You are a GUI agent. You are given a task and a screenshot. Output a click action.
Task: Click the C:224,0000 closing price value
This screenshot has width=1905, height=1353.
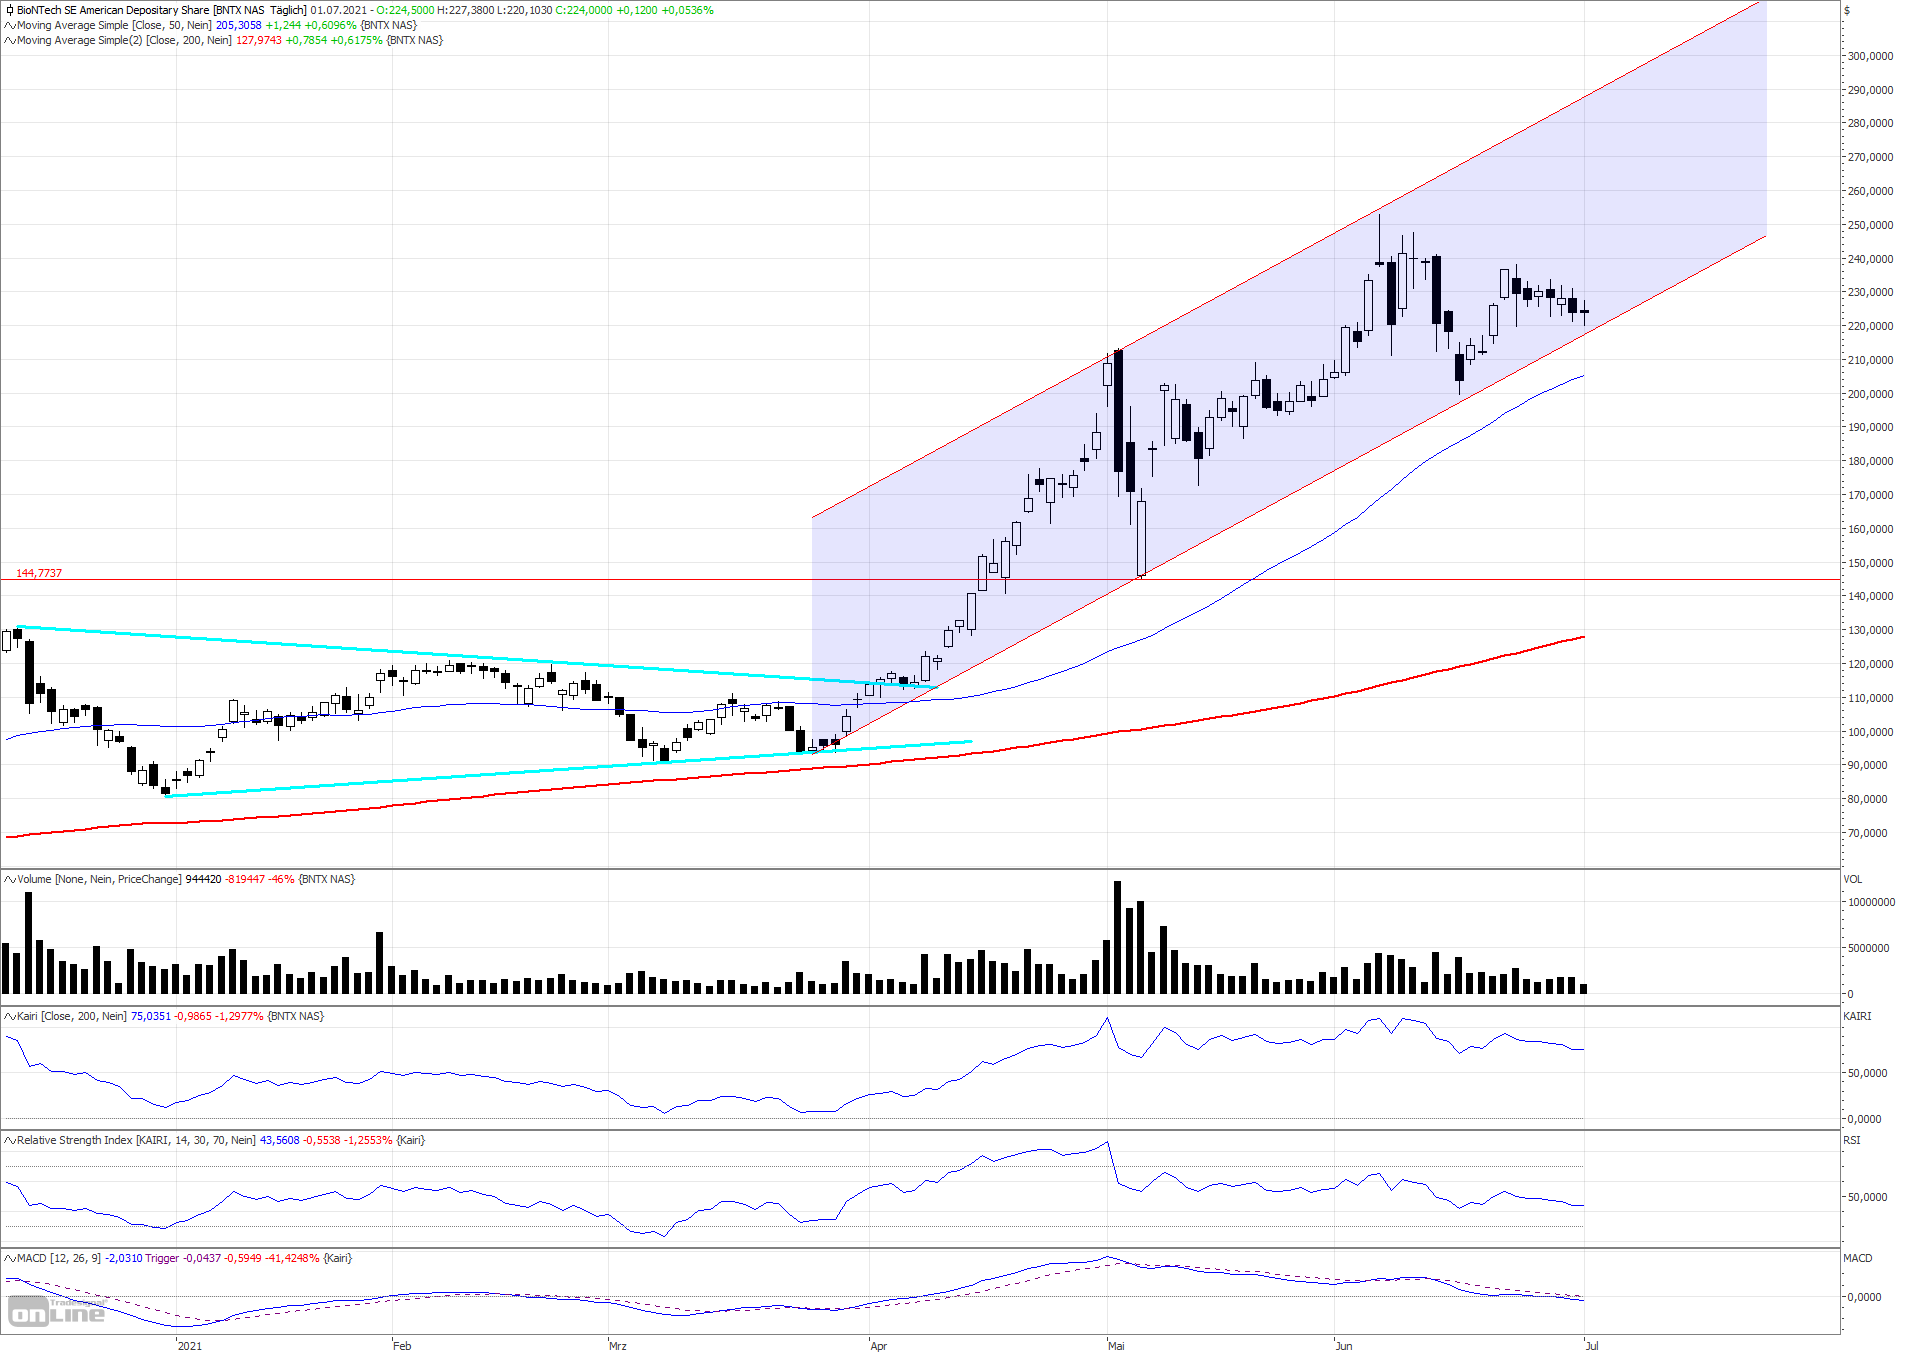tap(584, 10)
